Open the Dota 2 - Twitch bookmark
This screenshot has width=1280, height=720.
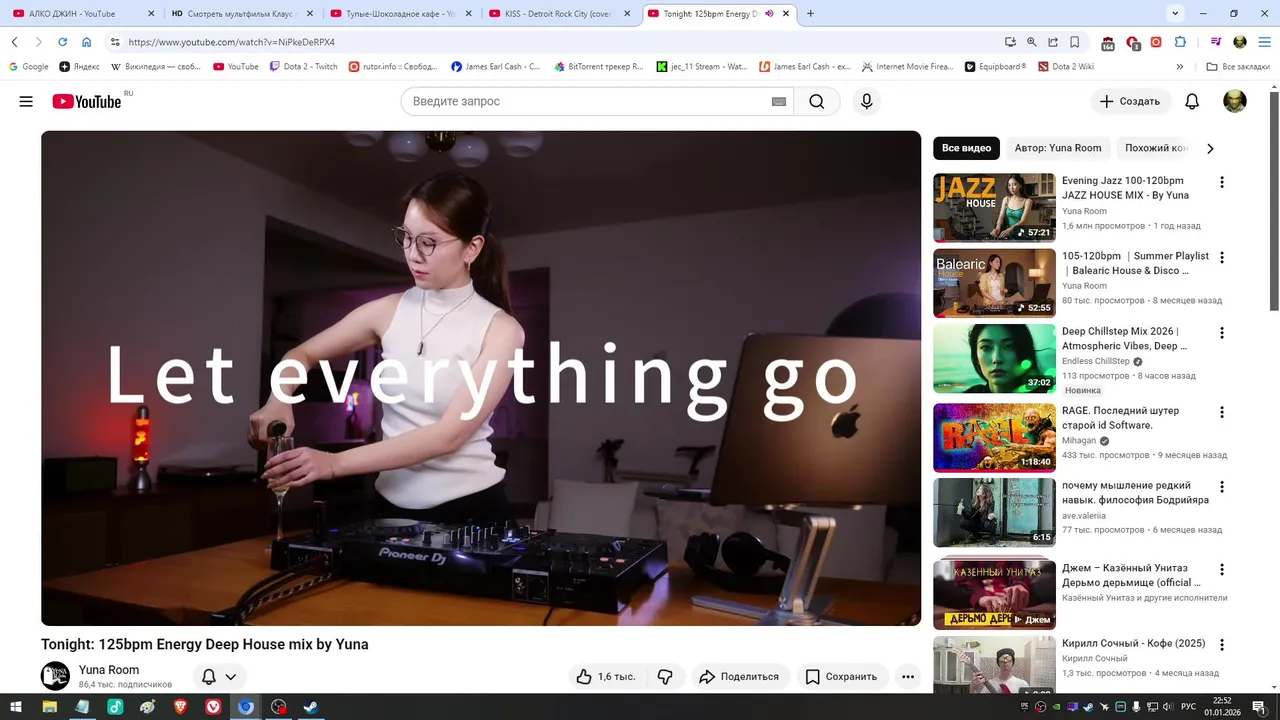[304, 67]
